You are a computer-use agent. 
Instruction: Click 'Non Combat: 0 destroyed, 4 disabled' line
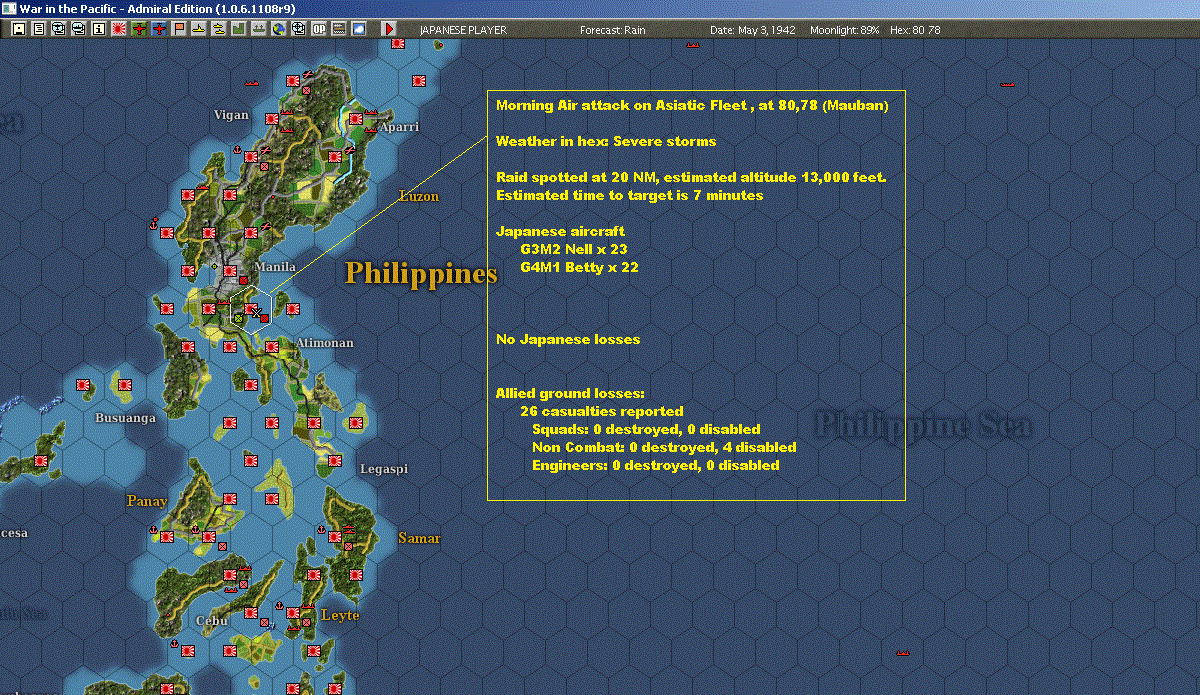pyautogui.click(x=664, y=447)
